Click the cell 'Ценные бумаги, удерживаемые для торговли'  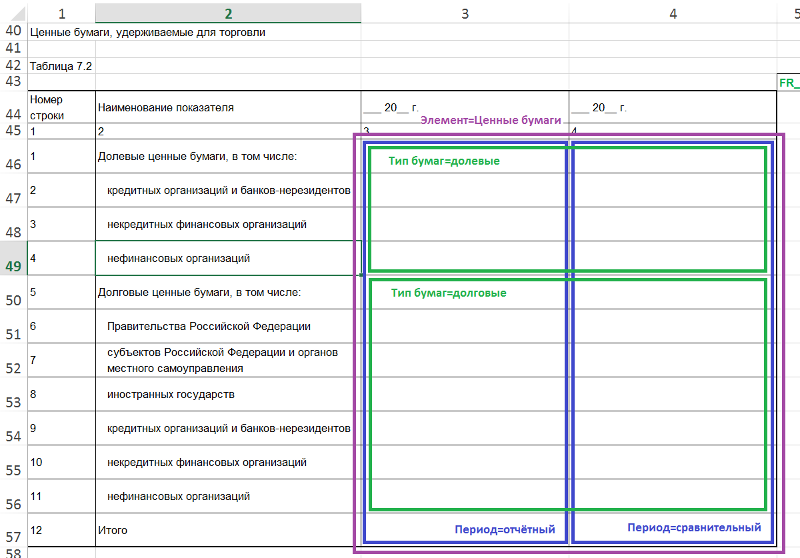[148, 32]
